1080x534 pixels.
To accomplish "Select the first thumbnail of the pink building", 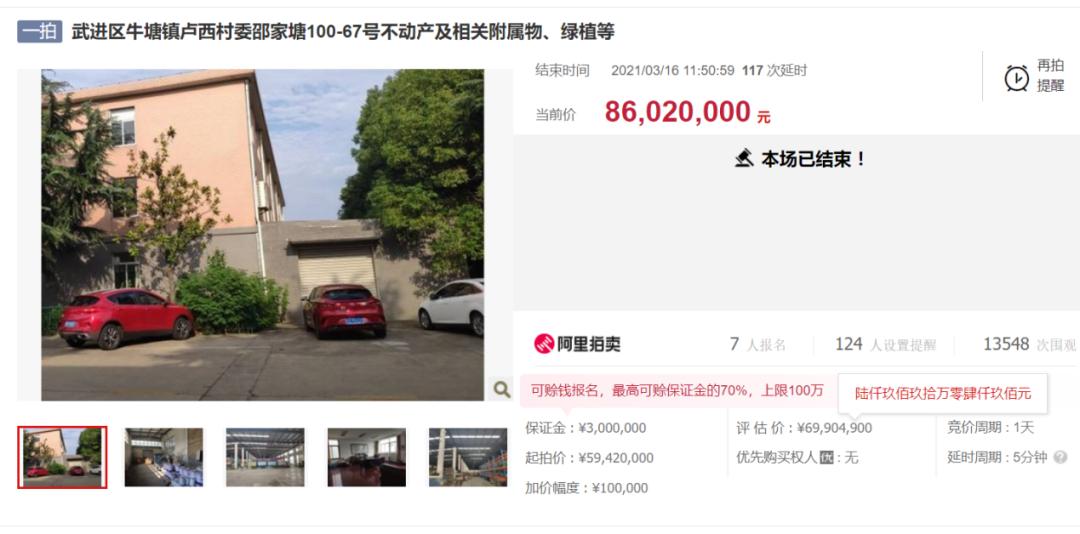I will (x=62, y=458).
